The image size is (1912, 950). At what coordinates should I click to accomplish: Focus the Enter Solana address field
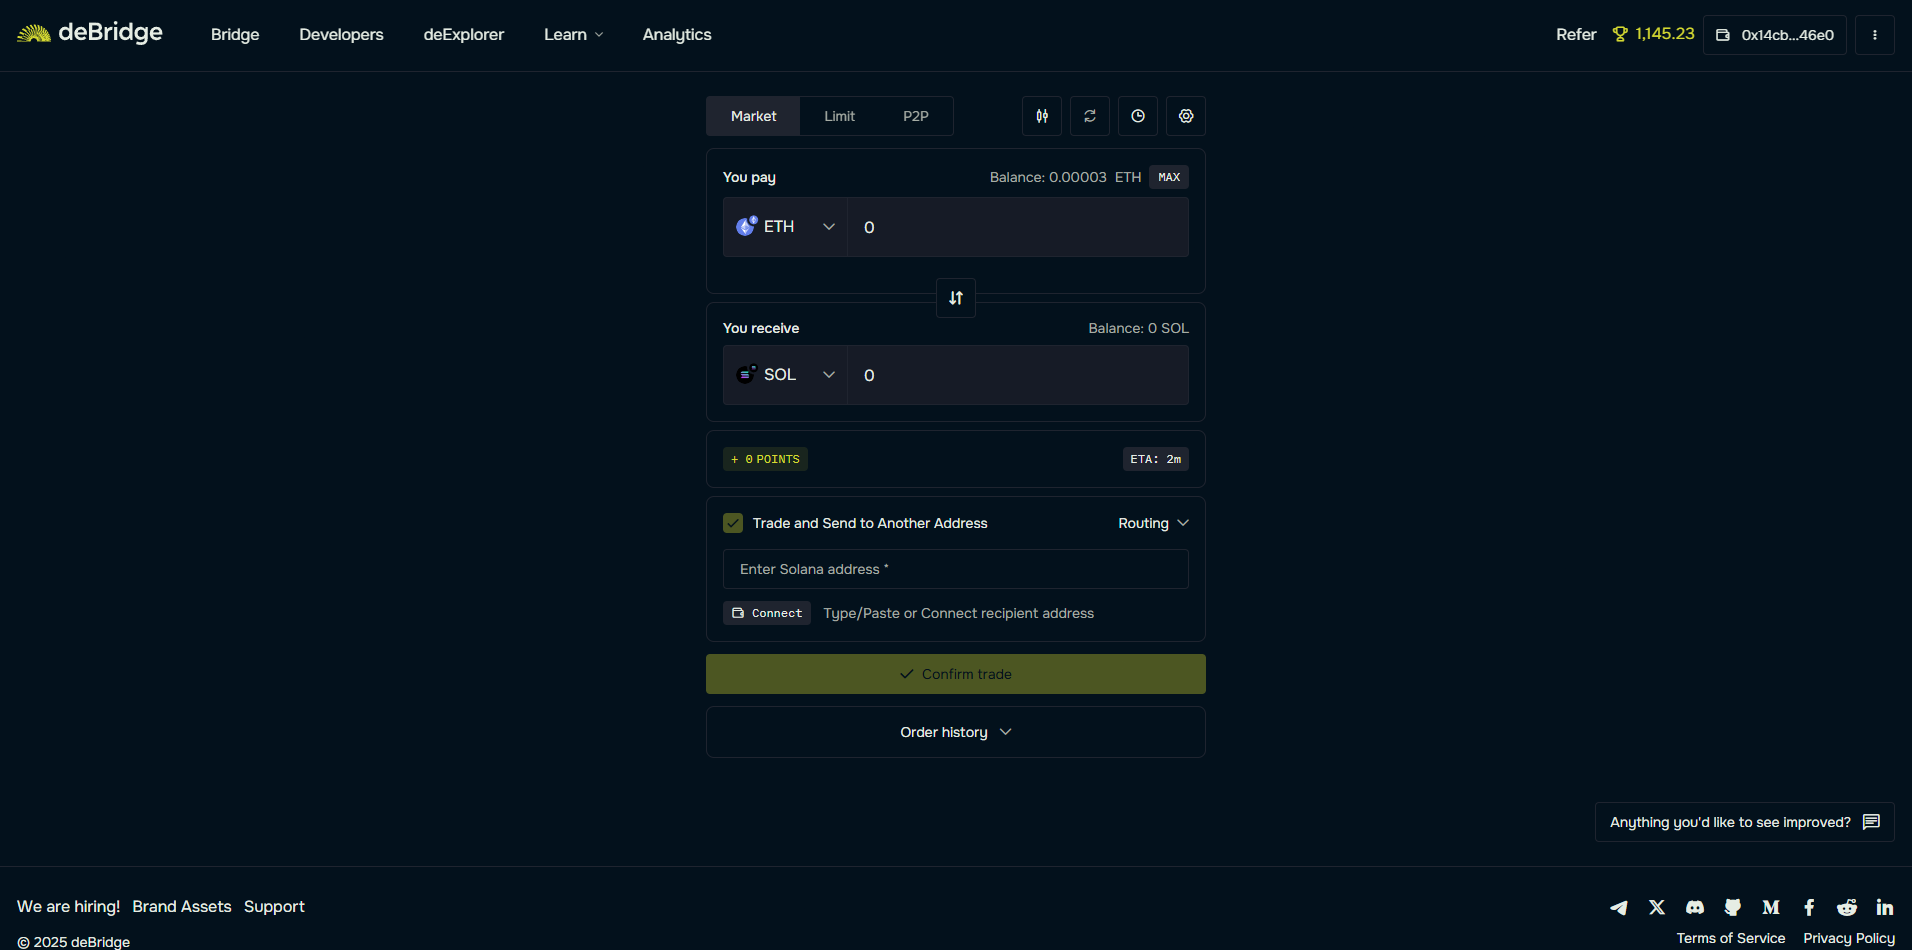click(956, 569)
